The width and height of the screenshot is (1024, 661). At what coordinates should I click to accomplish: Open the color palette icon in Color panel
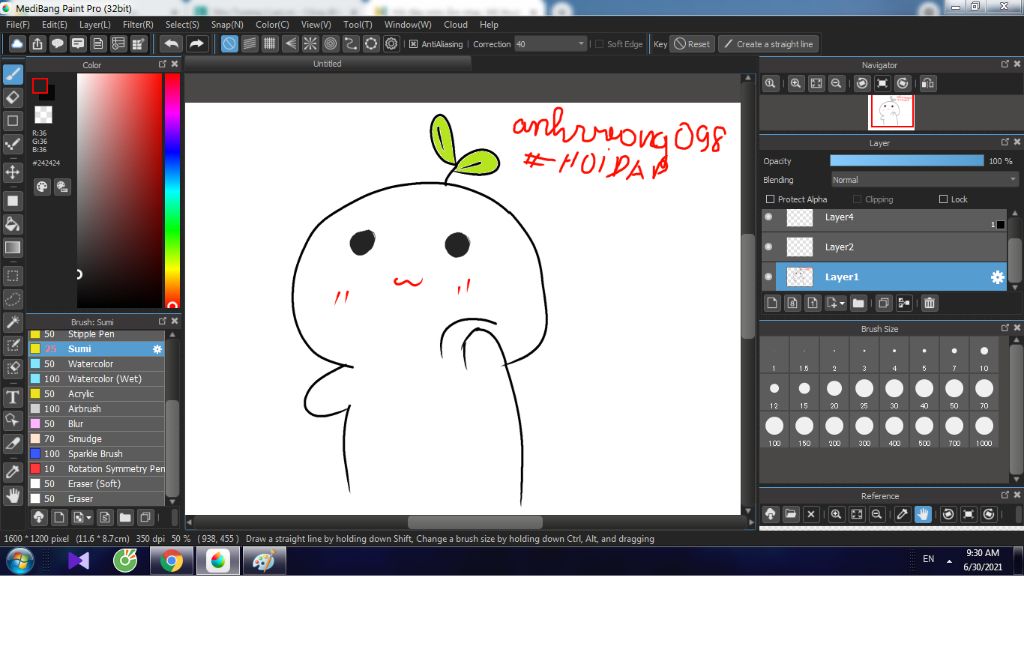click(42, 187)
